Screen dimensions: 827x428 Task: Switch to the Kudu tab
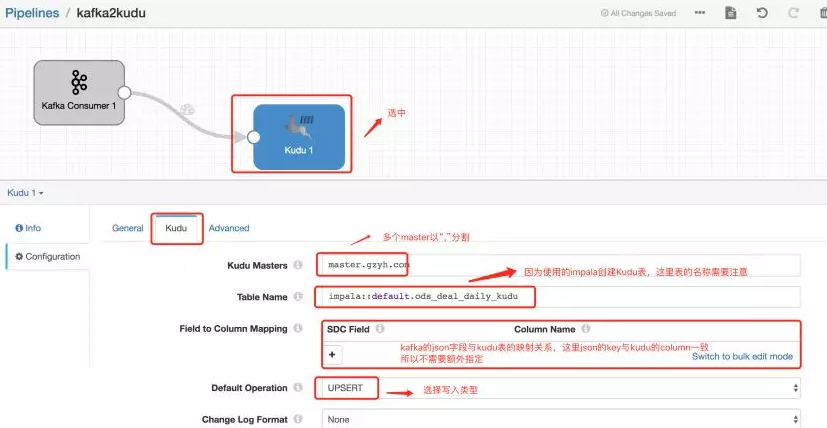pyautogui.click(x=176, y=228)
